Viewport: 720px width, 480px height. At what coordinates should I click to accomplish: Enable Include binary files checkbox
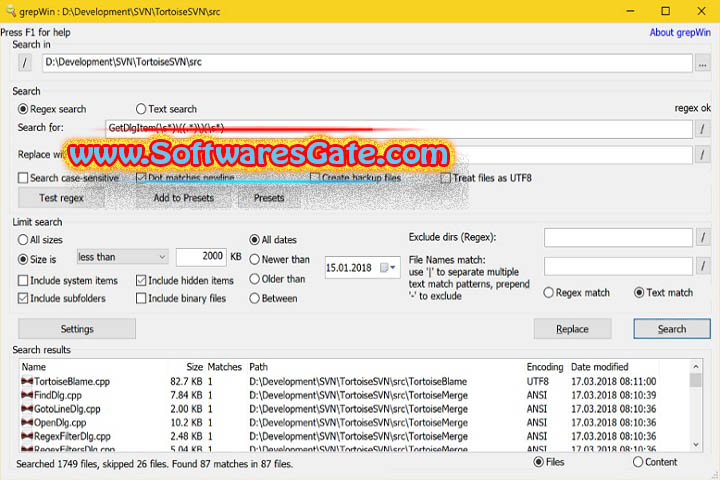point(141,298)
